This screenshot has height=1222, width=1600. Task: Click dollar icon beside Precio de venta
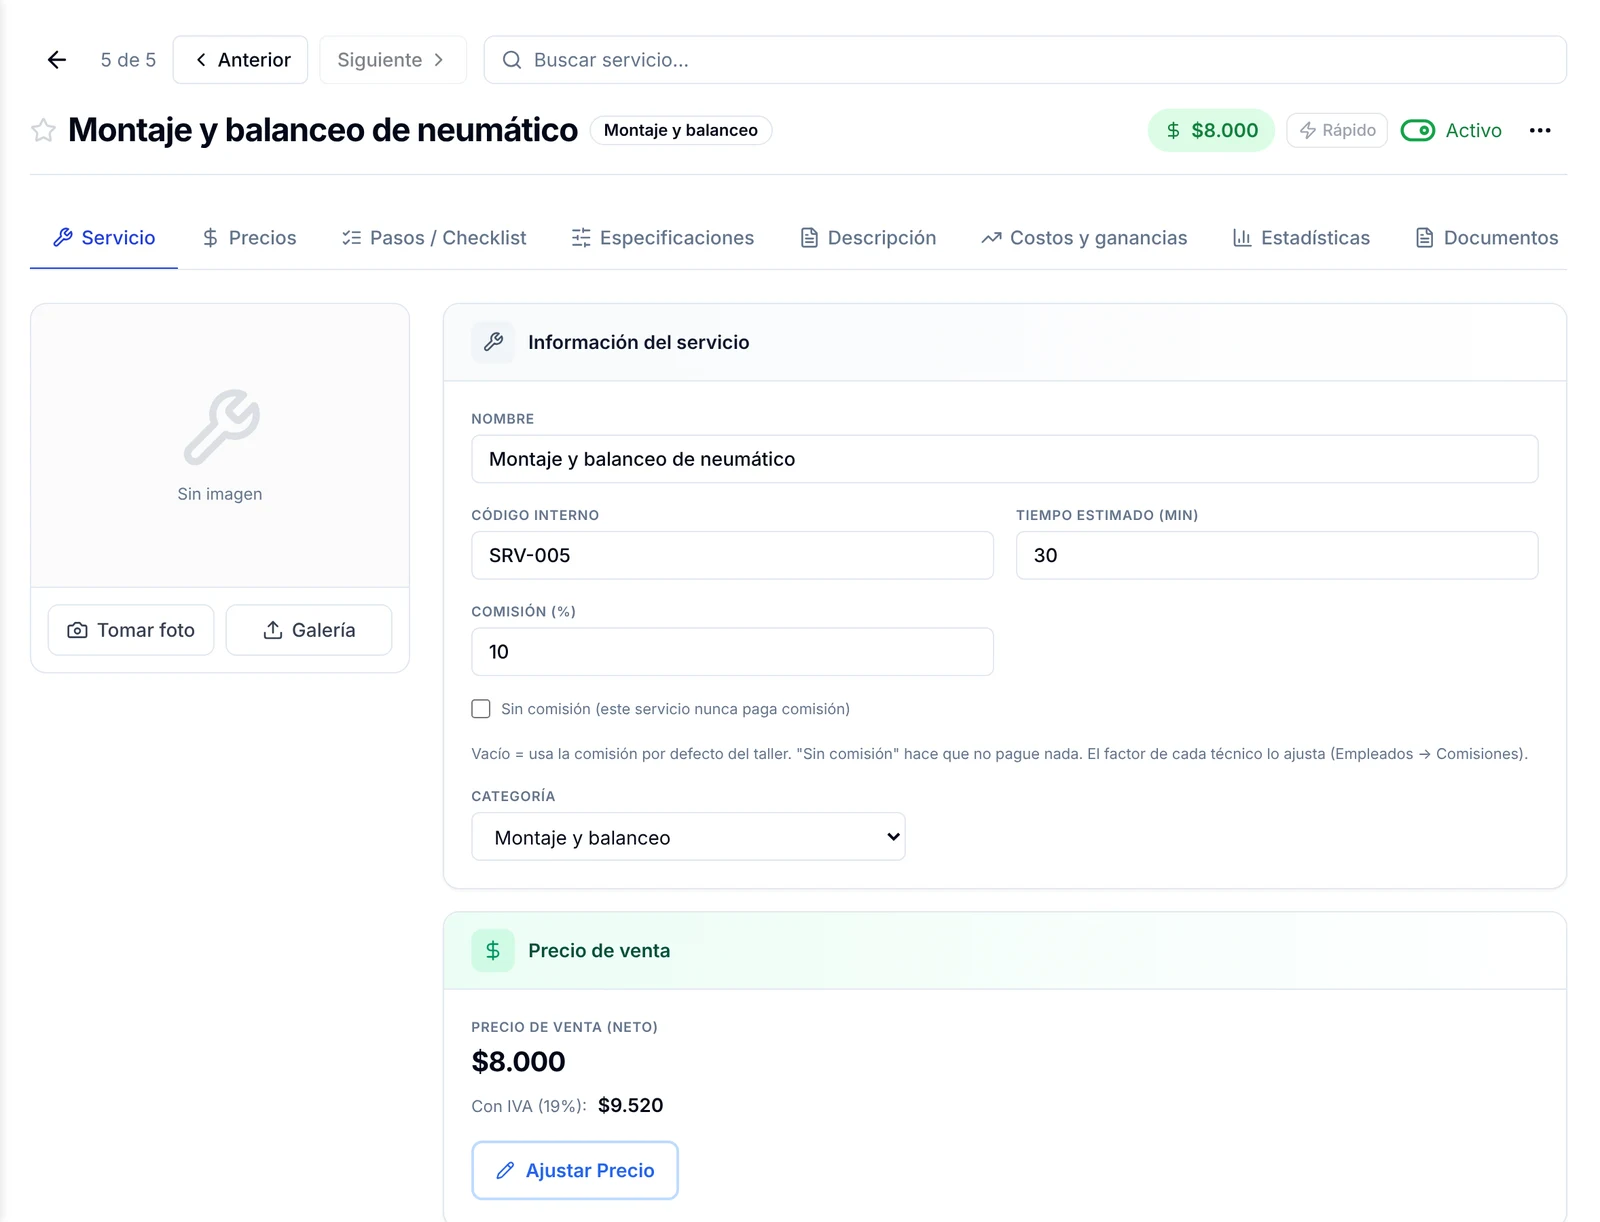[x=493, y=951]
